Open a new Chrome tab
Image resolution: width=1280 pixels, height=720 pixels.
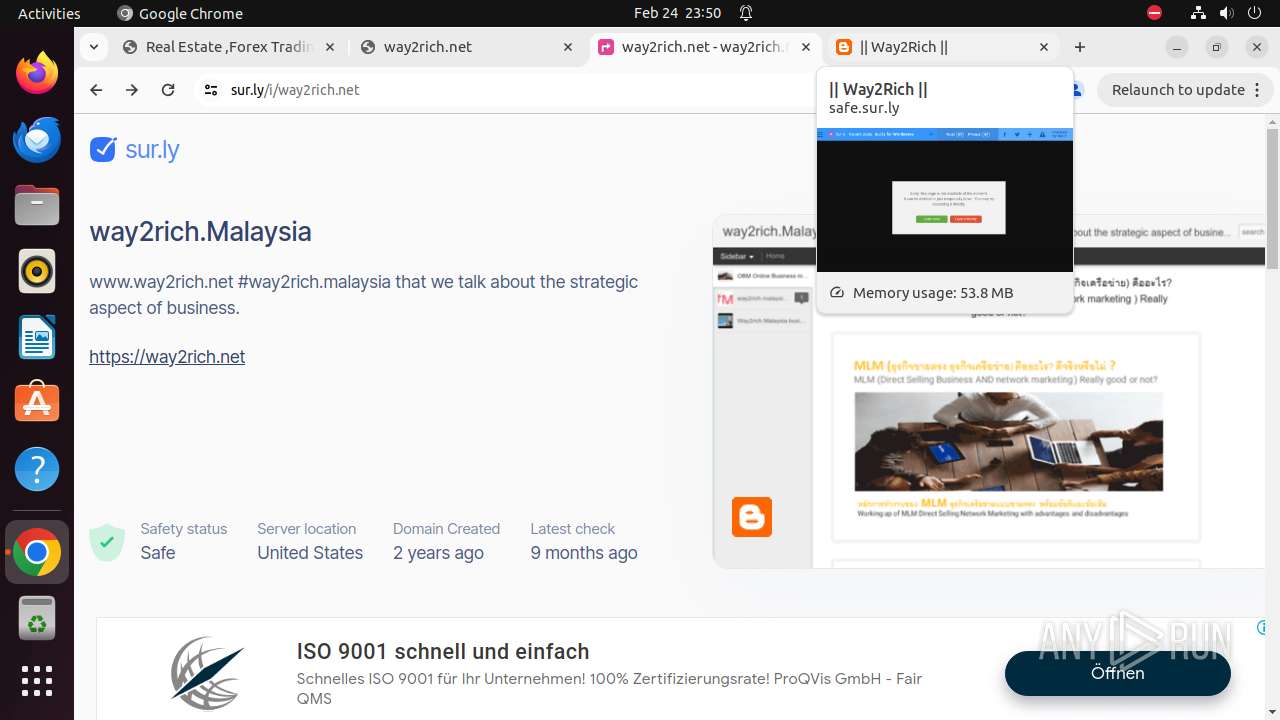(1080, 47)
